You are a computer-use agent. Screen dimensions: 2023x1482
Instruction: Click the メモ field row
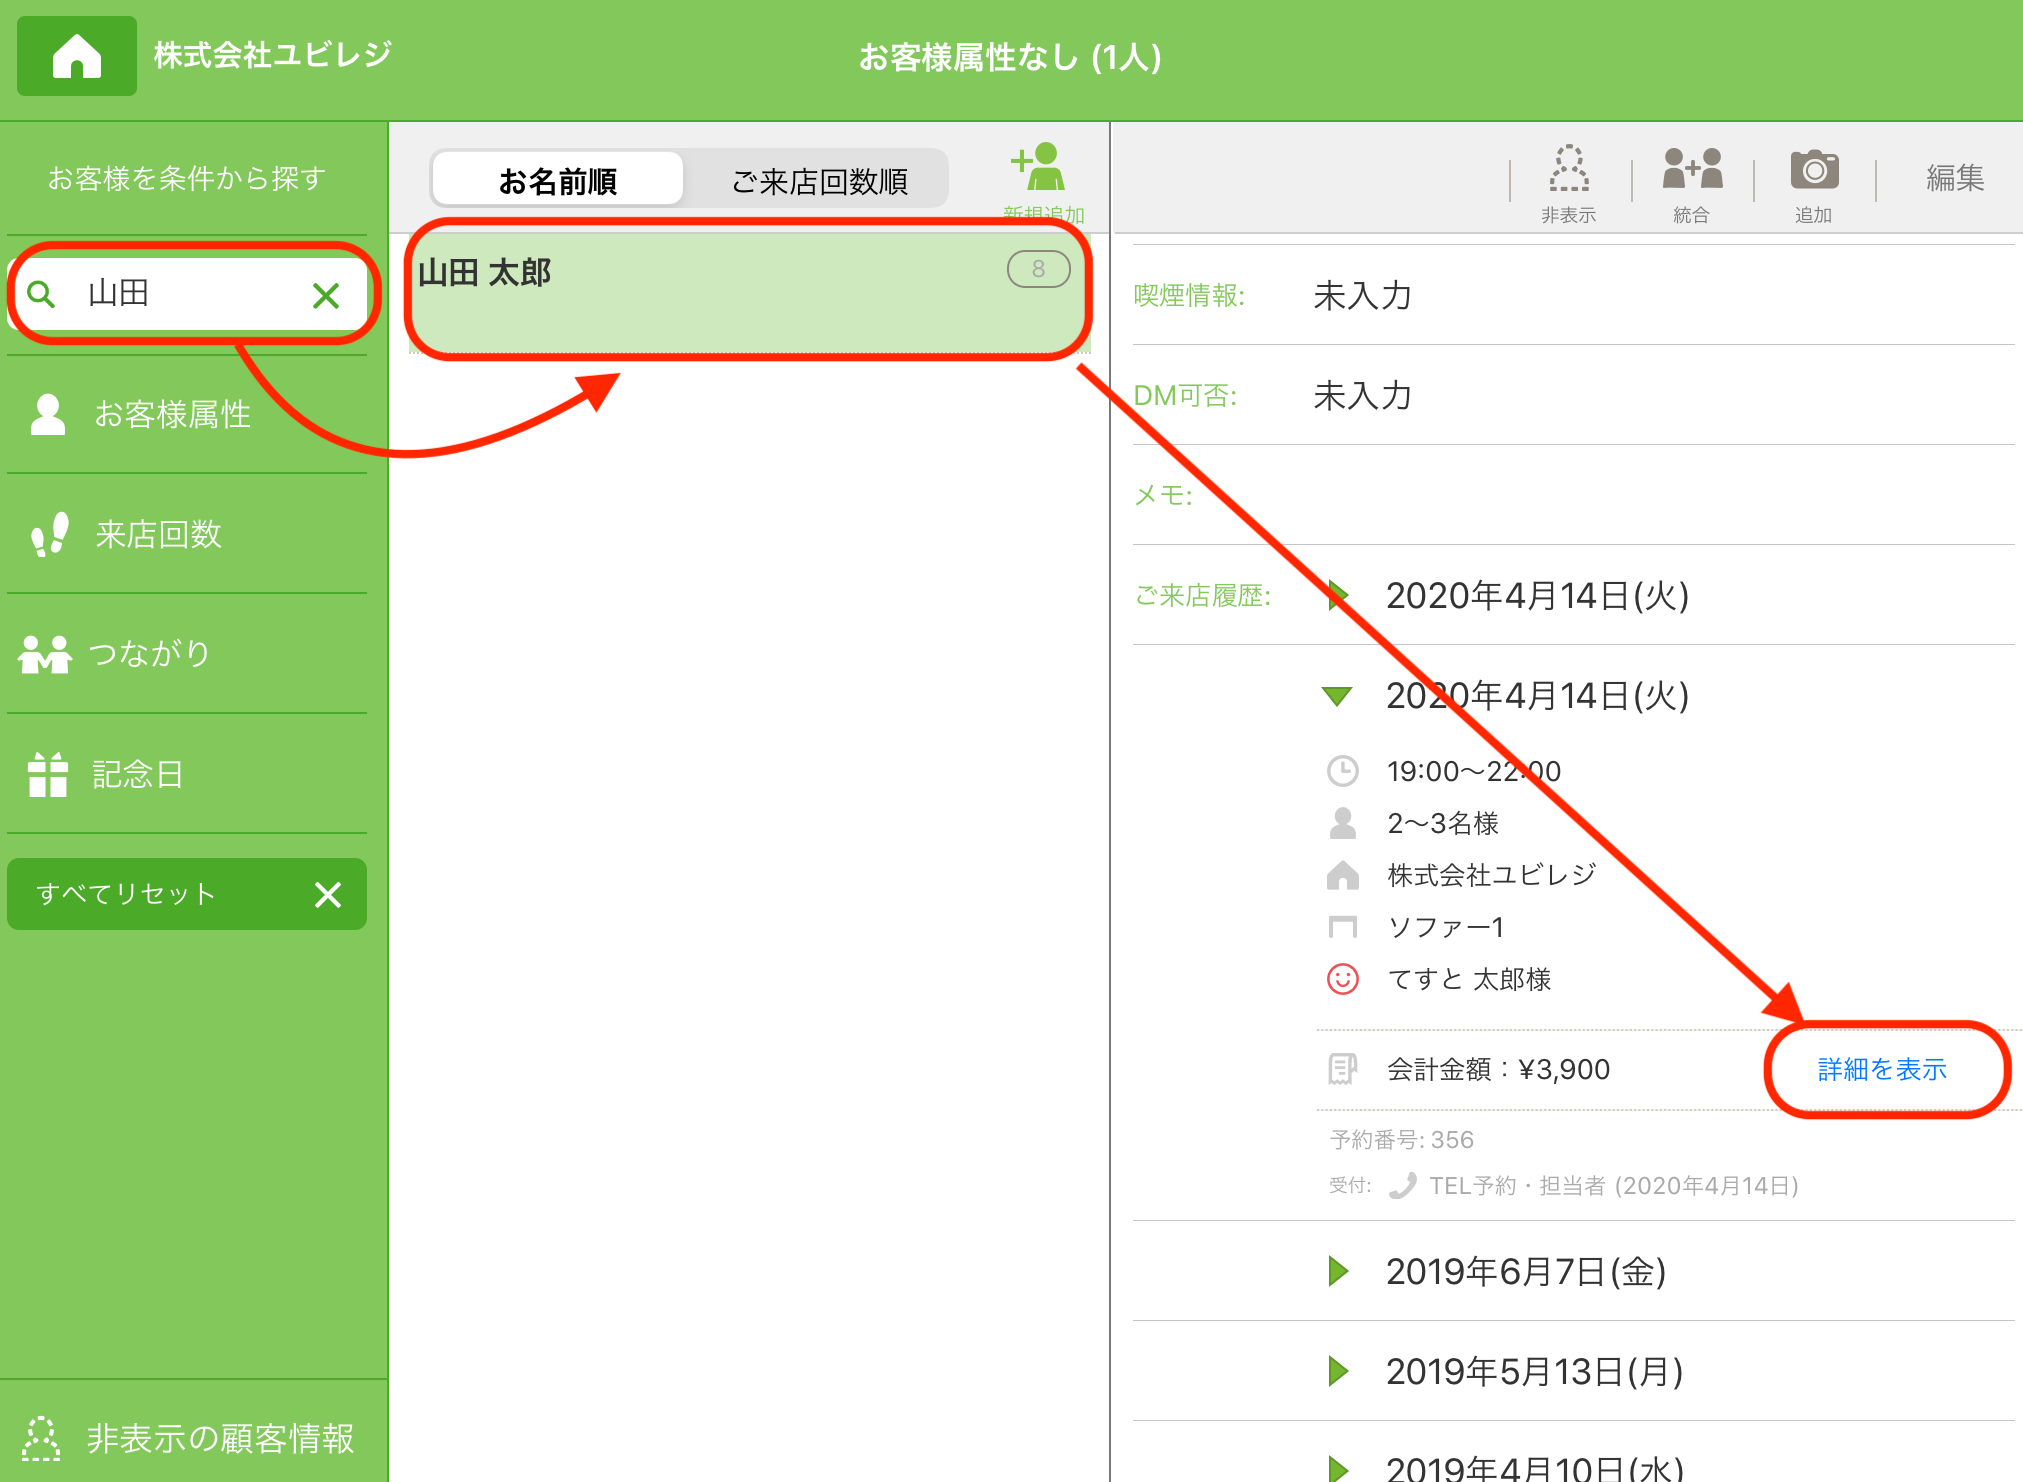pos(1574,495)
